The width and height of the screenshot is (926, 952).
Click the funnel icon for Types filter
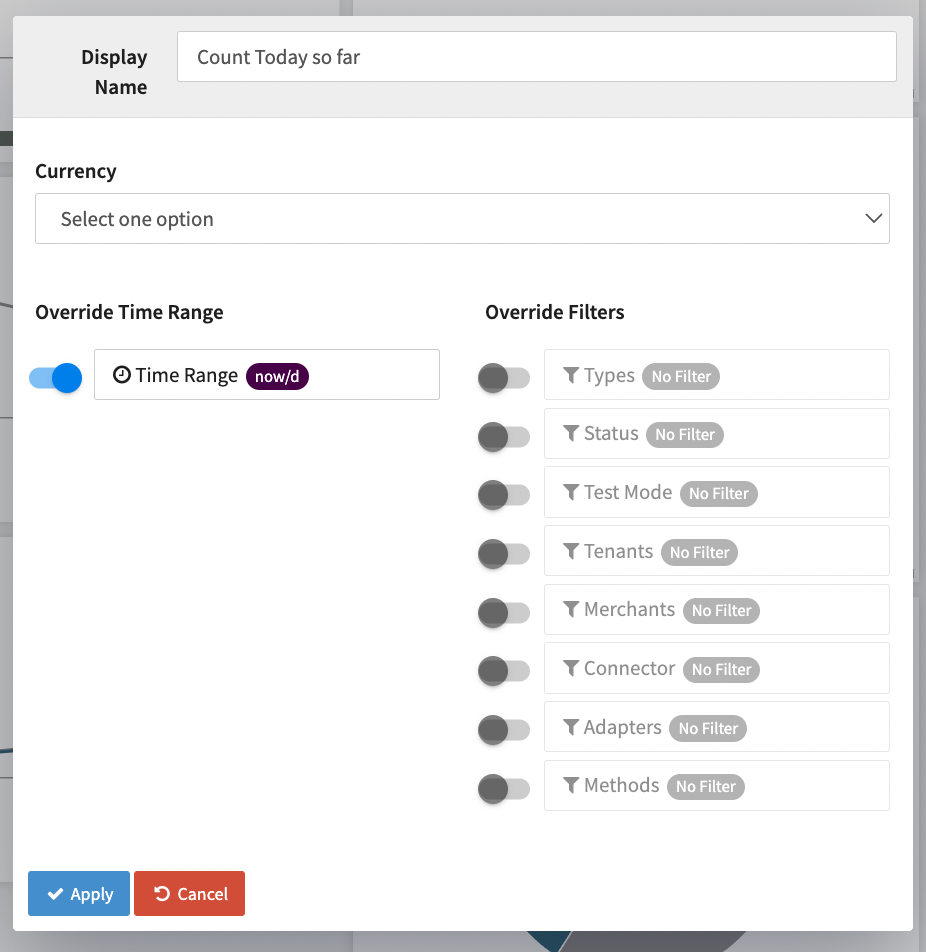(x=571, y=375)
